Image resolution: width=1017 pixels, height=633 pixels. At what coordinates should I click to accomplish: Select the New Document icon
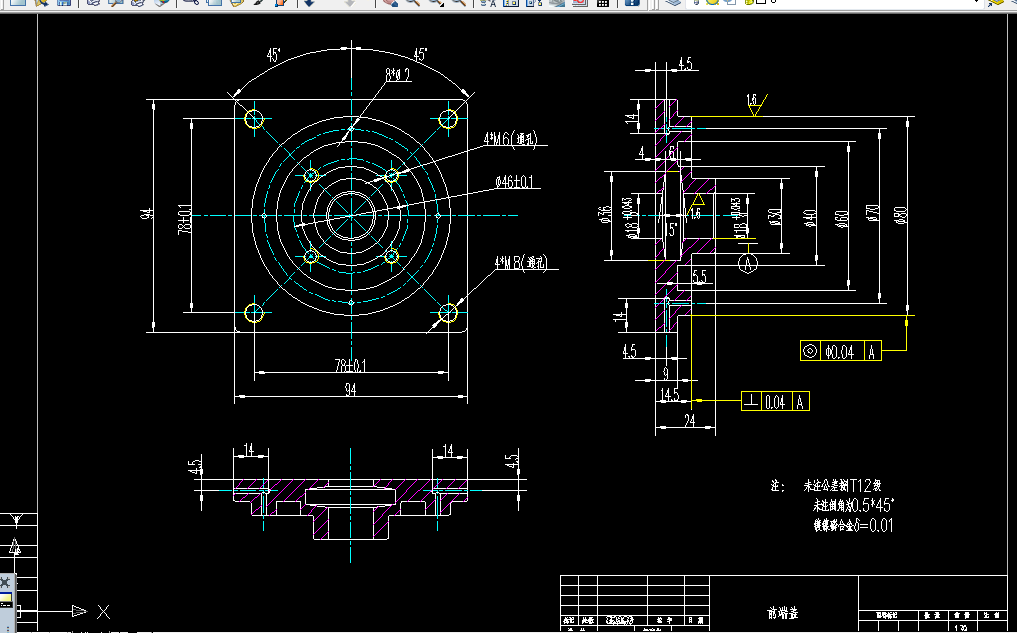[12, 5]
